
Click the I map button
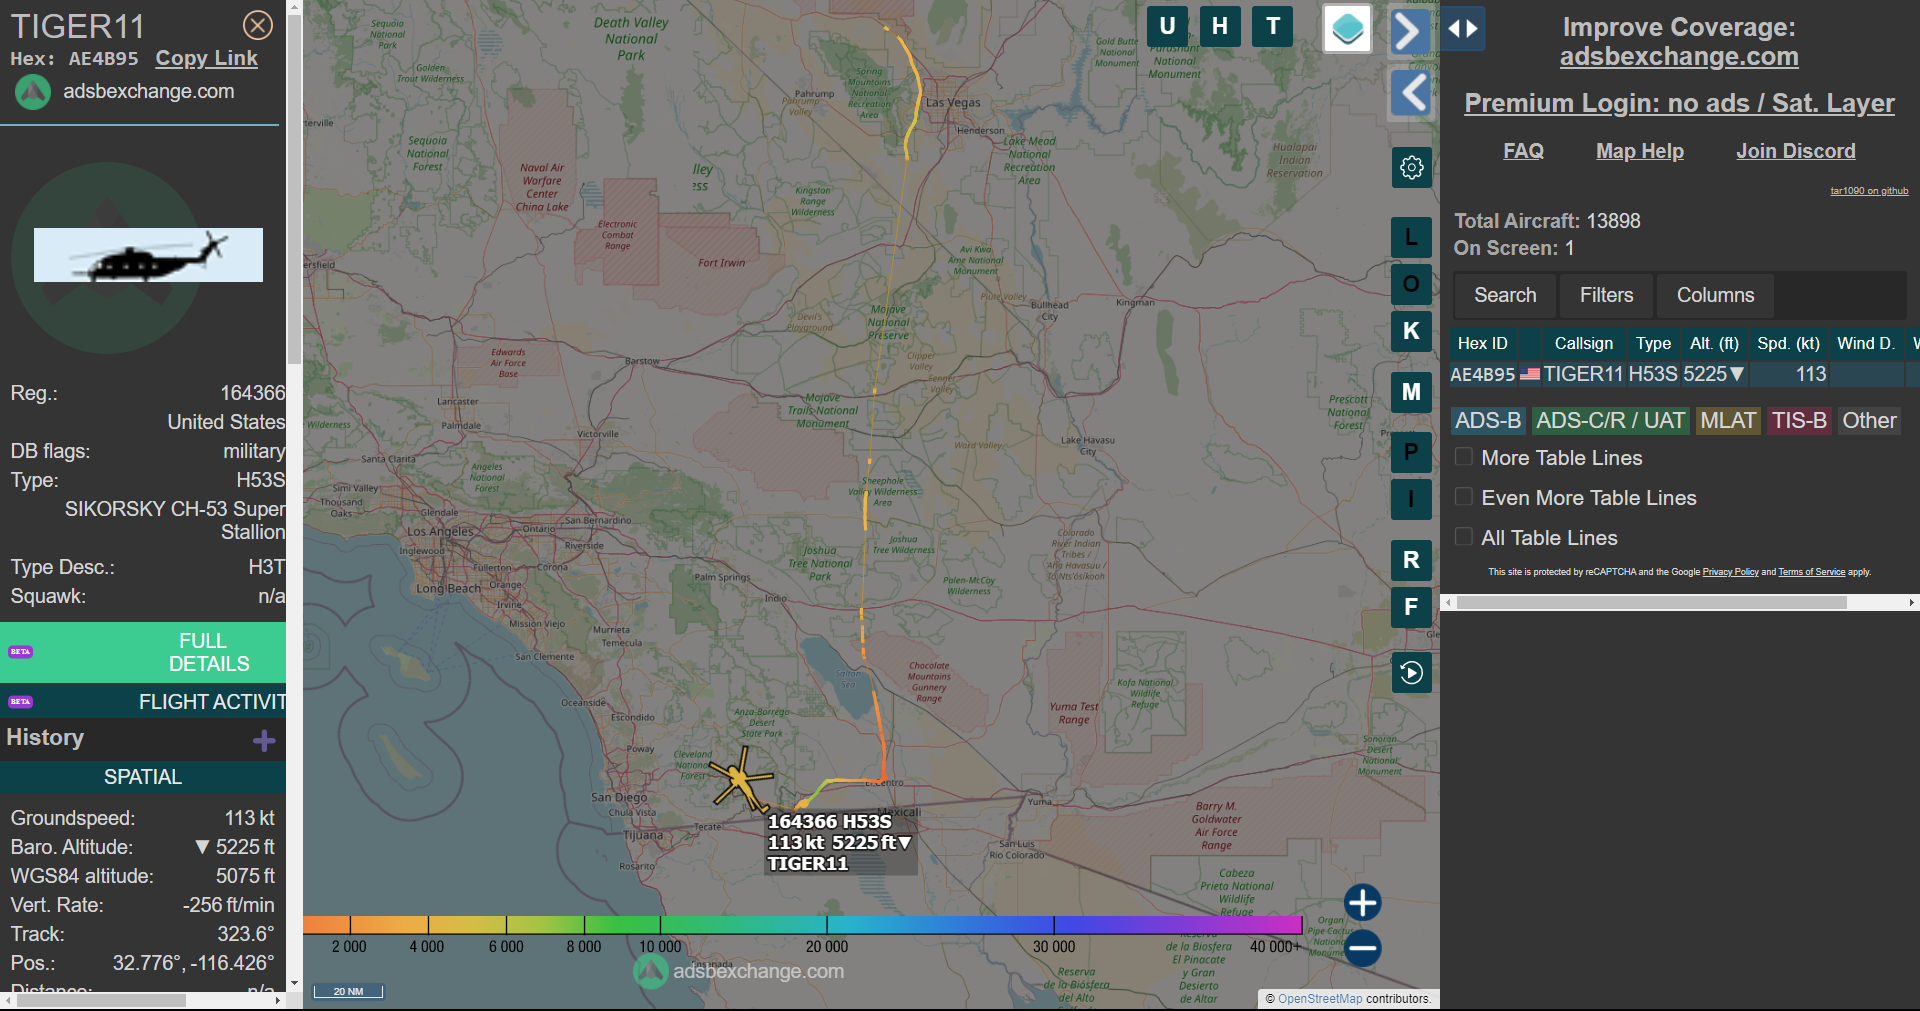click(1412, 499)
